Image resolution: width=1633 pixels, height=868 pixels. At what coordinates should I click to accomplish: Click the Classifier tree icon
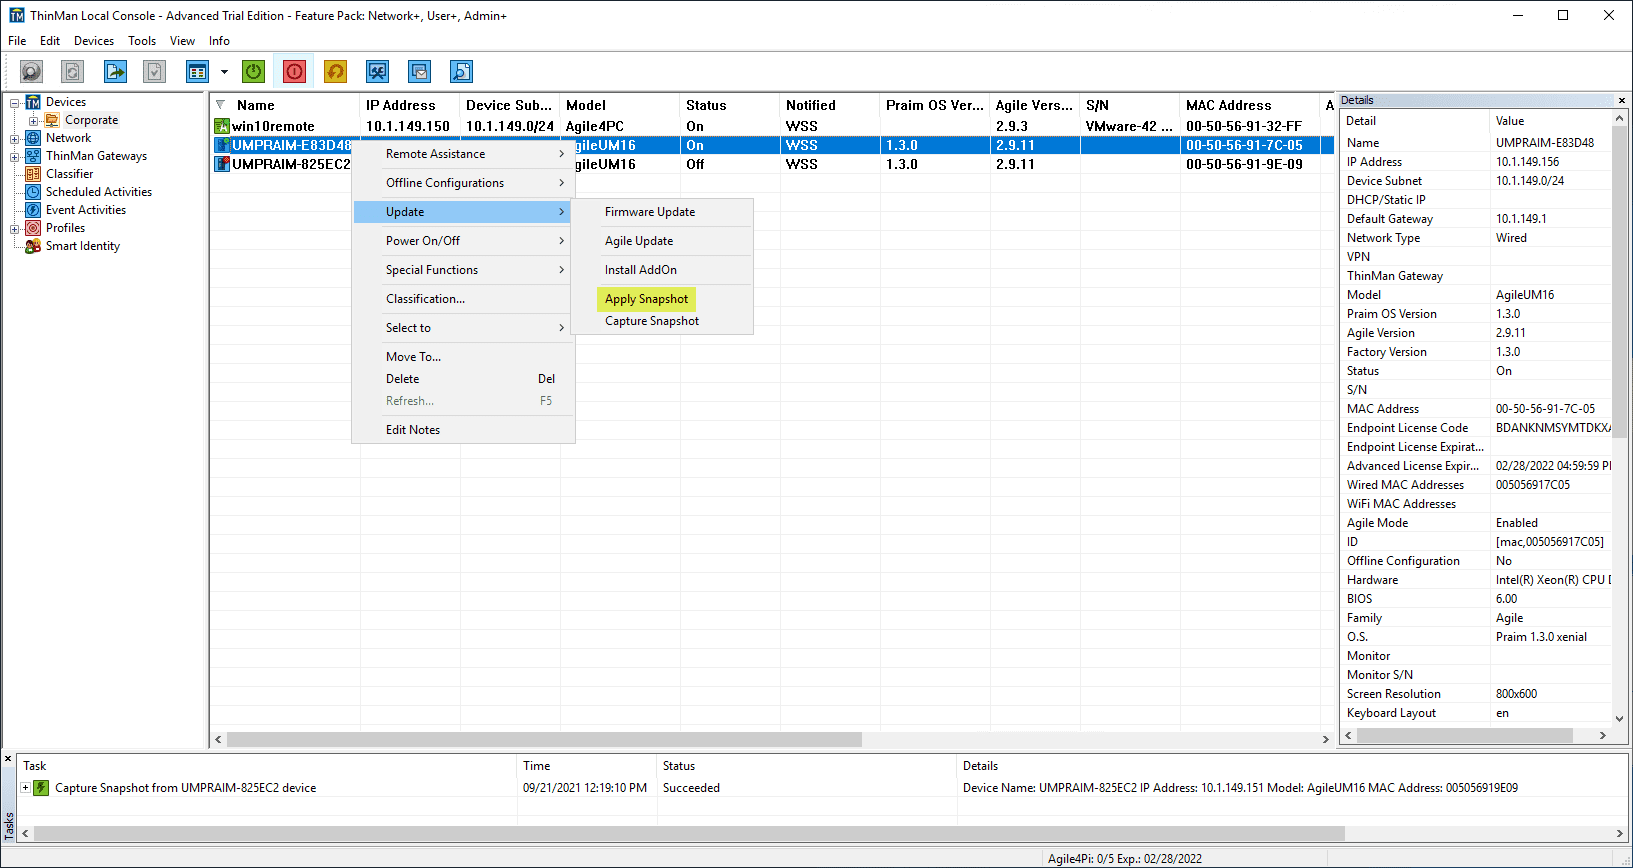33,174
